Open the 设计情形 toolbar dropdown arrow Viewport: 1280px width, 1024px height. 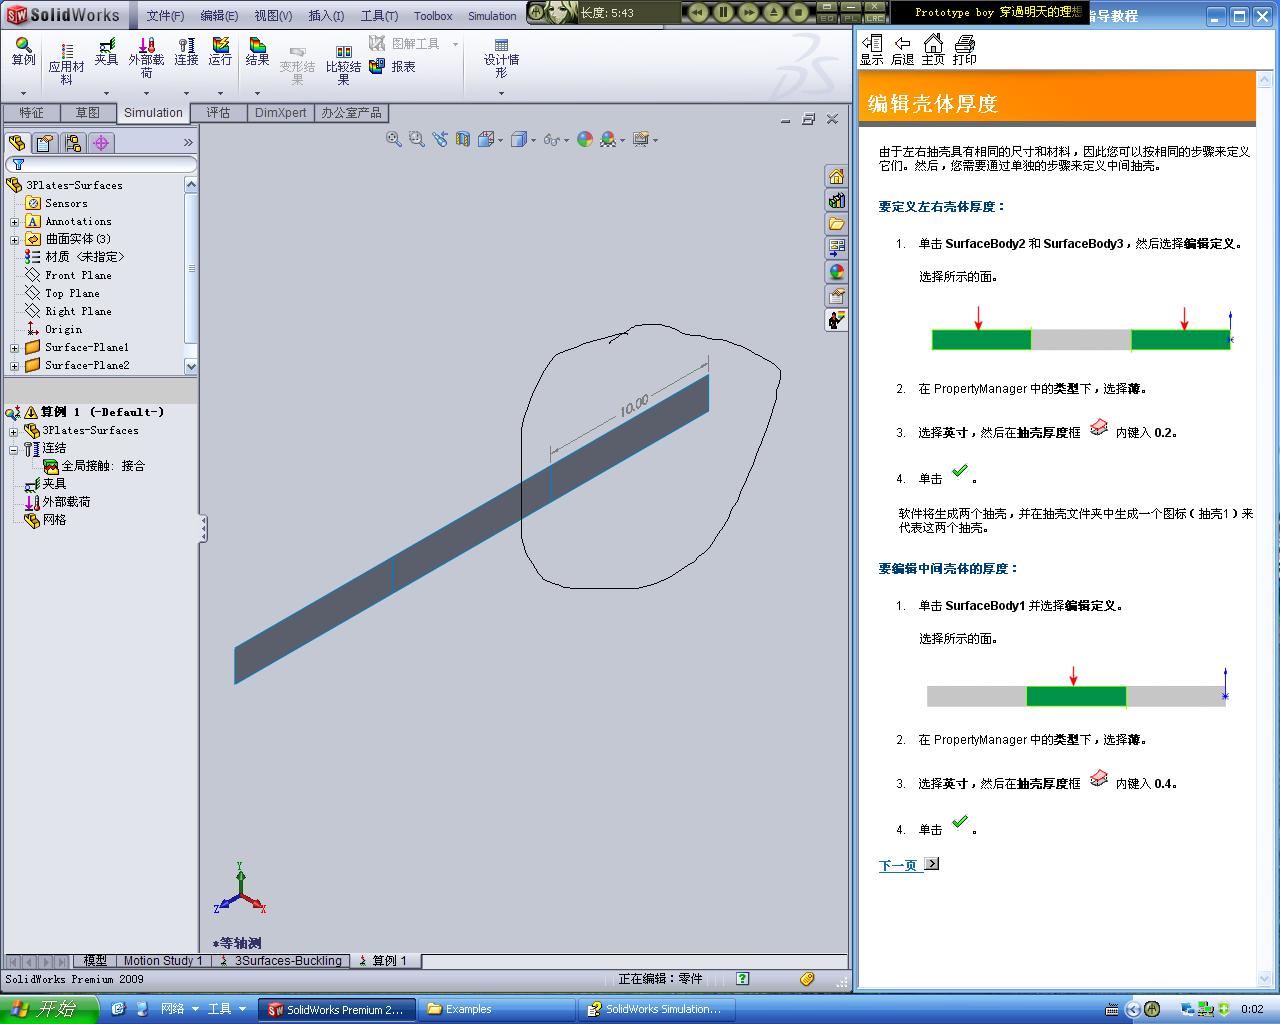pyautogui.click(x=501, y=93)
